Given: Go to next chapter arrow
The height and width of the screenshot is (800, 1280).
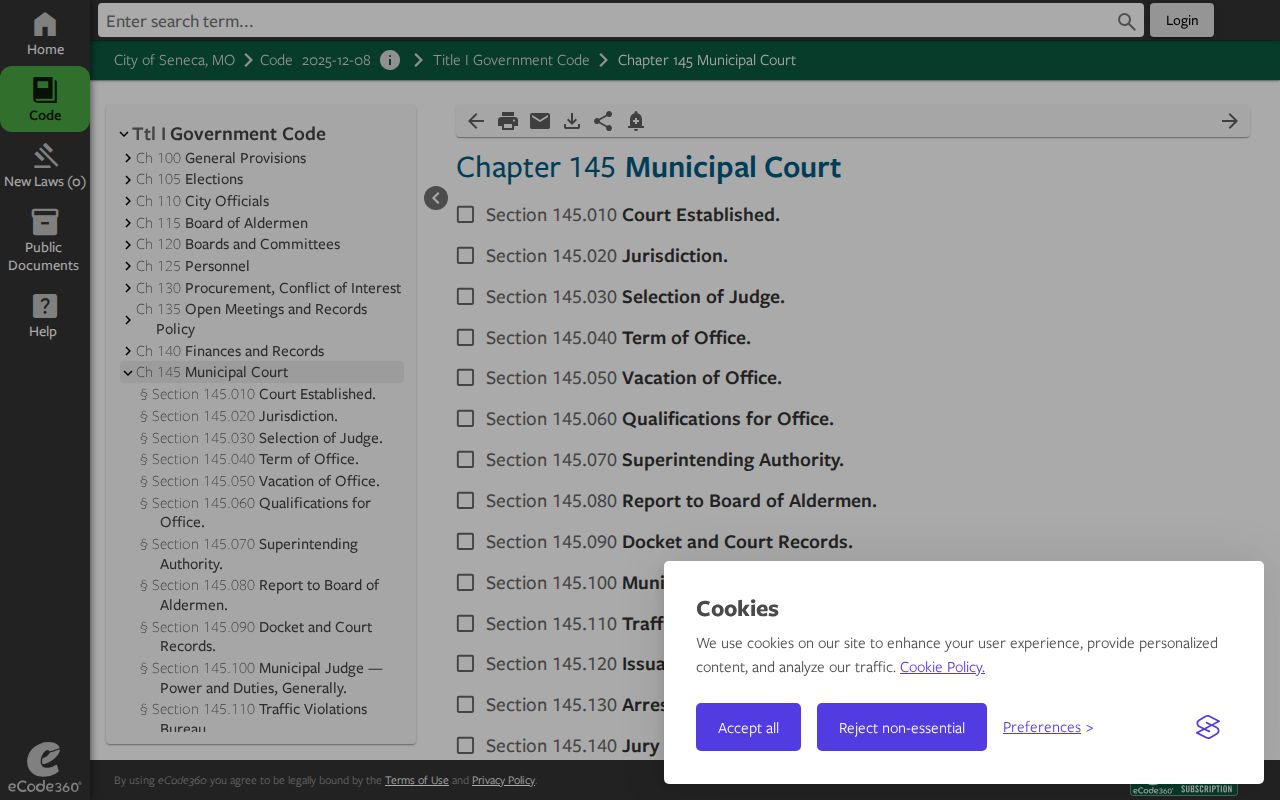Looking at the screenshot, I should coord(1230,121).
